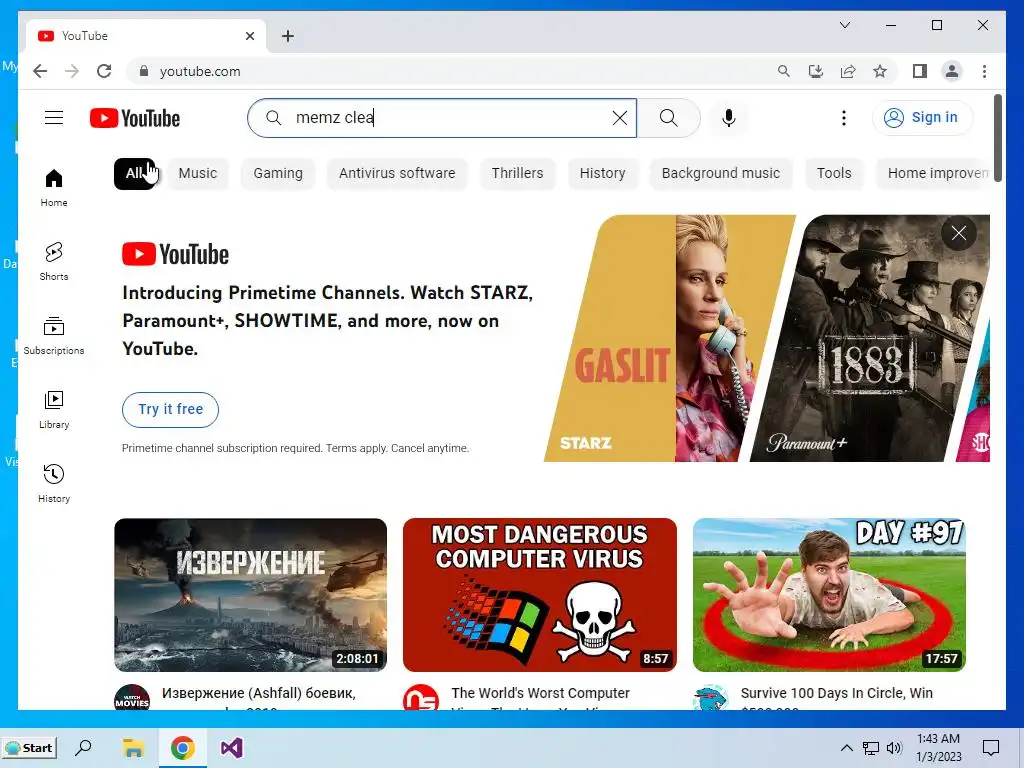Share this page icon in address bar
The image size is (1024, 768).
(x=848, y=71)
